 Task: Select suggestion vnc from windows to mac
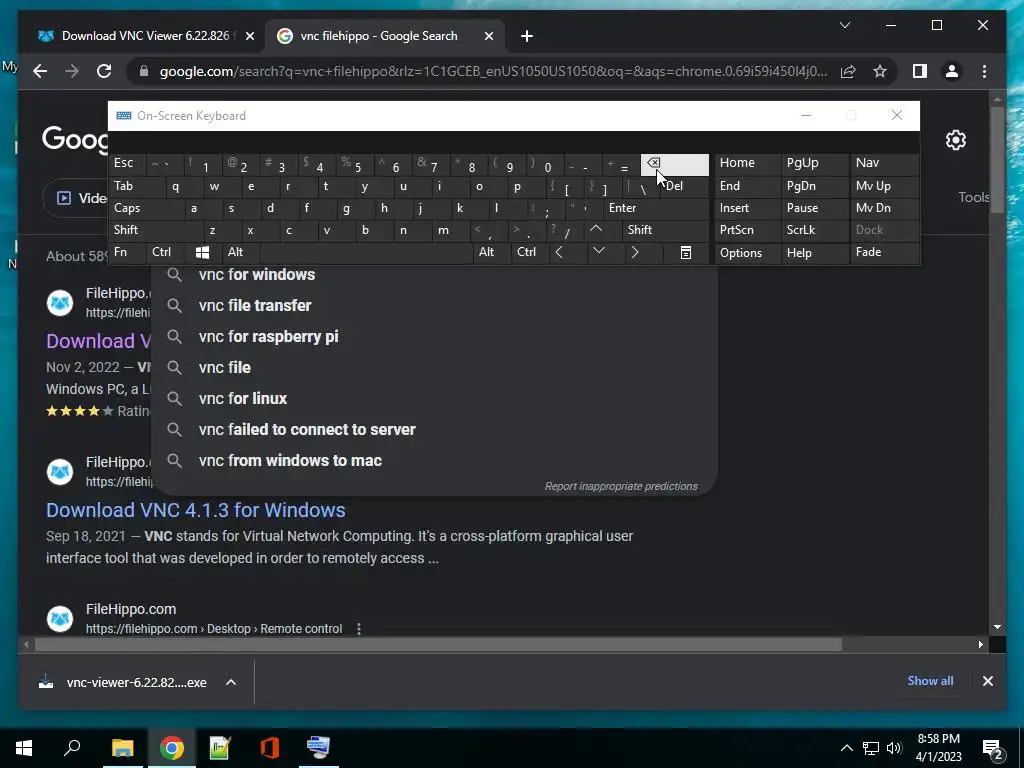pyautogui.click(x=434, y=460)
